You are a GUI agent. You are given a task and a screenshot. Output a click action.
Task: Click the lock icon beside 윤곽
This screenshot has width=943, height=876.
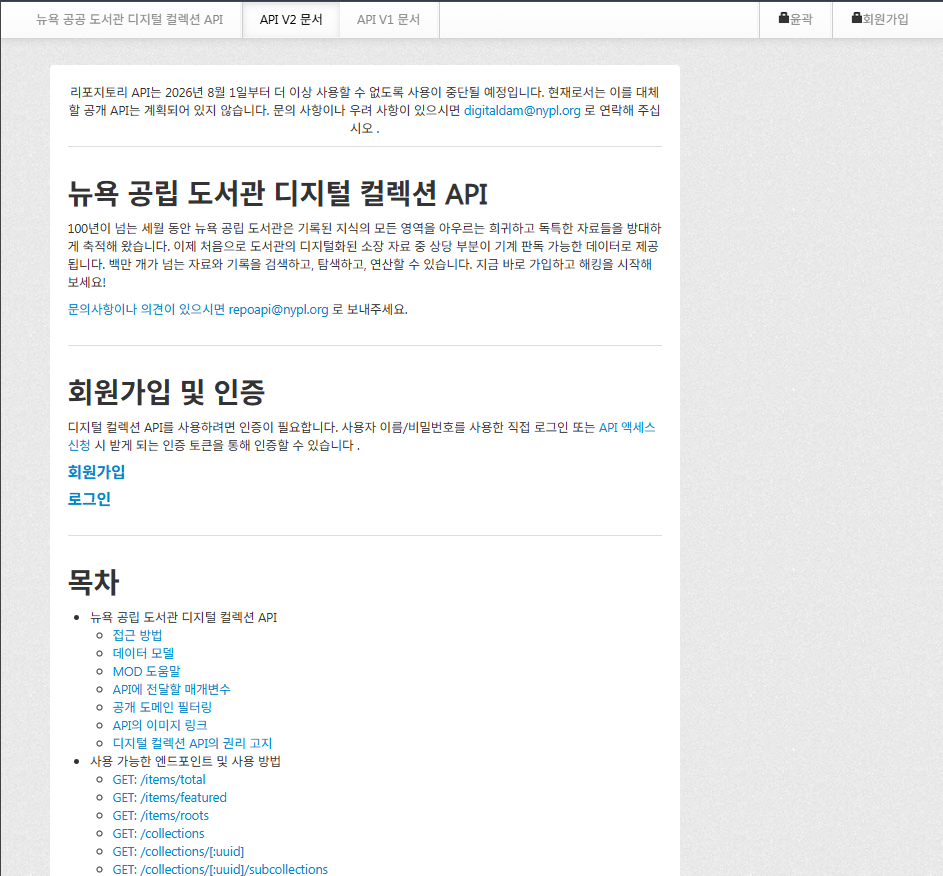tap(784, 18)
